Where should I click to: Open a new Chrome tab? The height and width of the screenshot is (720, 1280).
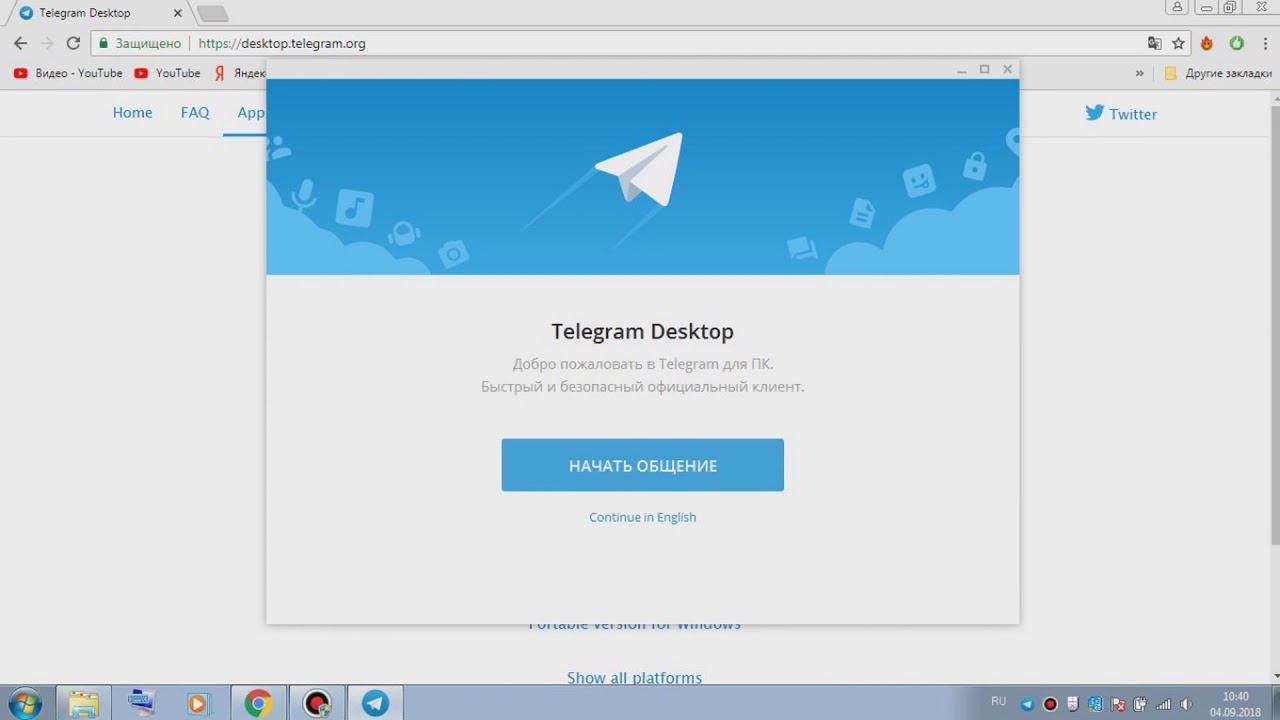[212, 13]
